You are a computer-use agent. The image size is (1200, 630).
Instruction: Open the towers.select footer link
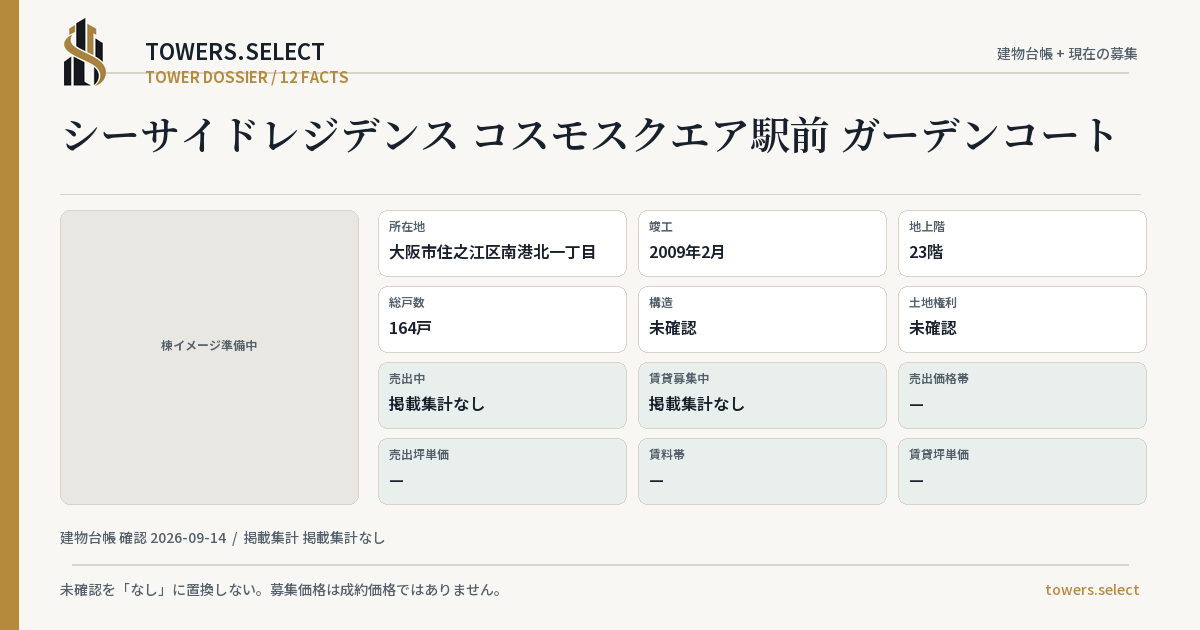[1092, 589]
